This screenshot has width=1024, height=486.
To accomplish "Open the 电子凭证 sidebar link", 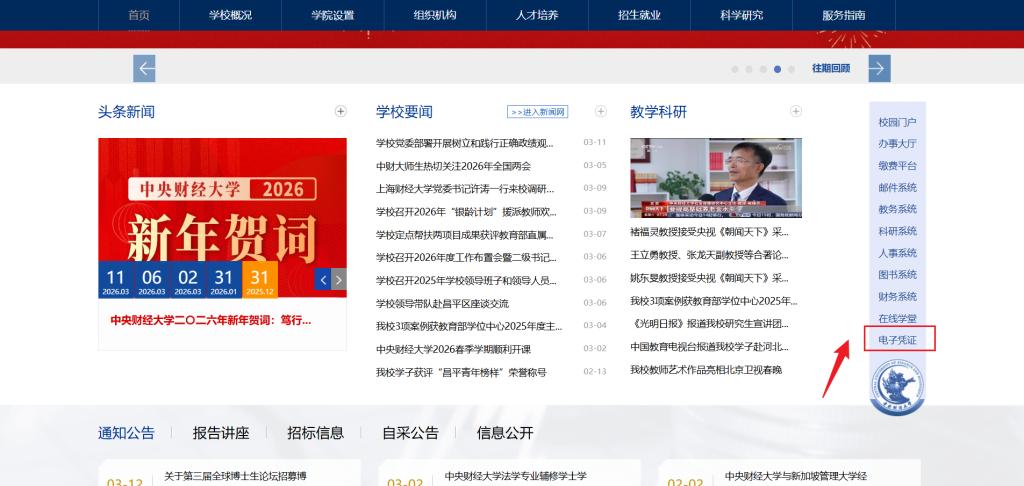I will coord(897,340).
